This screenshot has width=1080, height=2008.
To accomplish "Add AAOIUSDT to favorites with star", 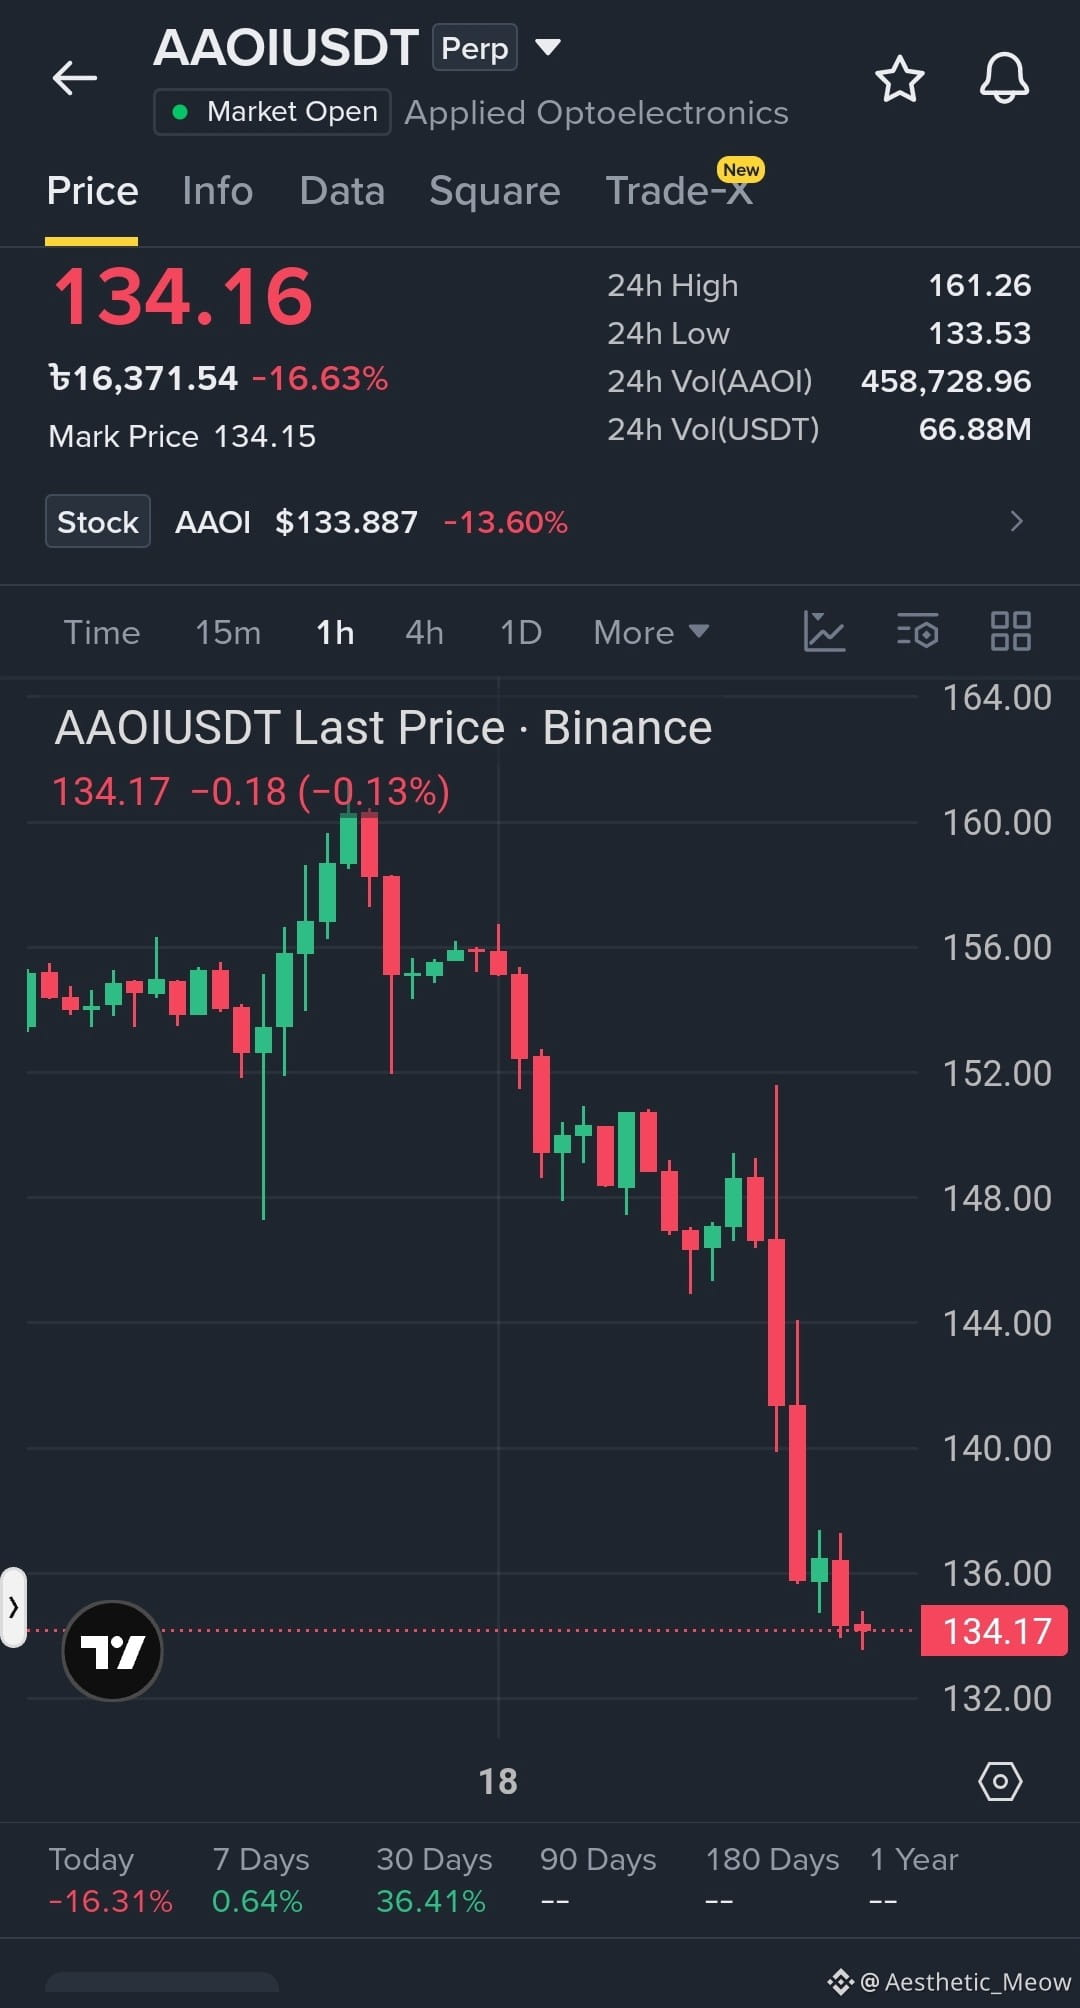I will 899,79.
